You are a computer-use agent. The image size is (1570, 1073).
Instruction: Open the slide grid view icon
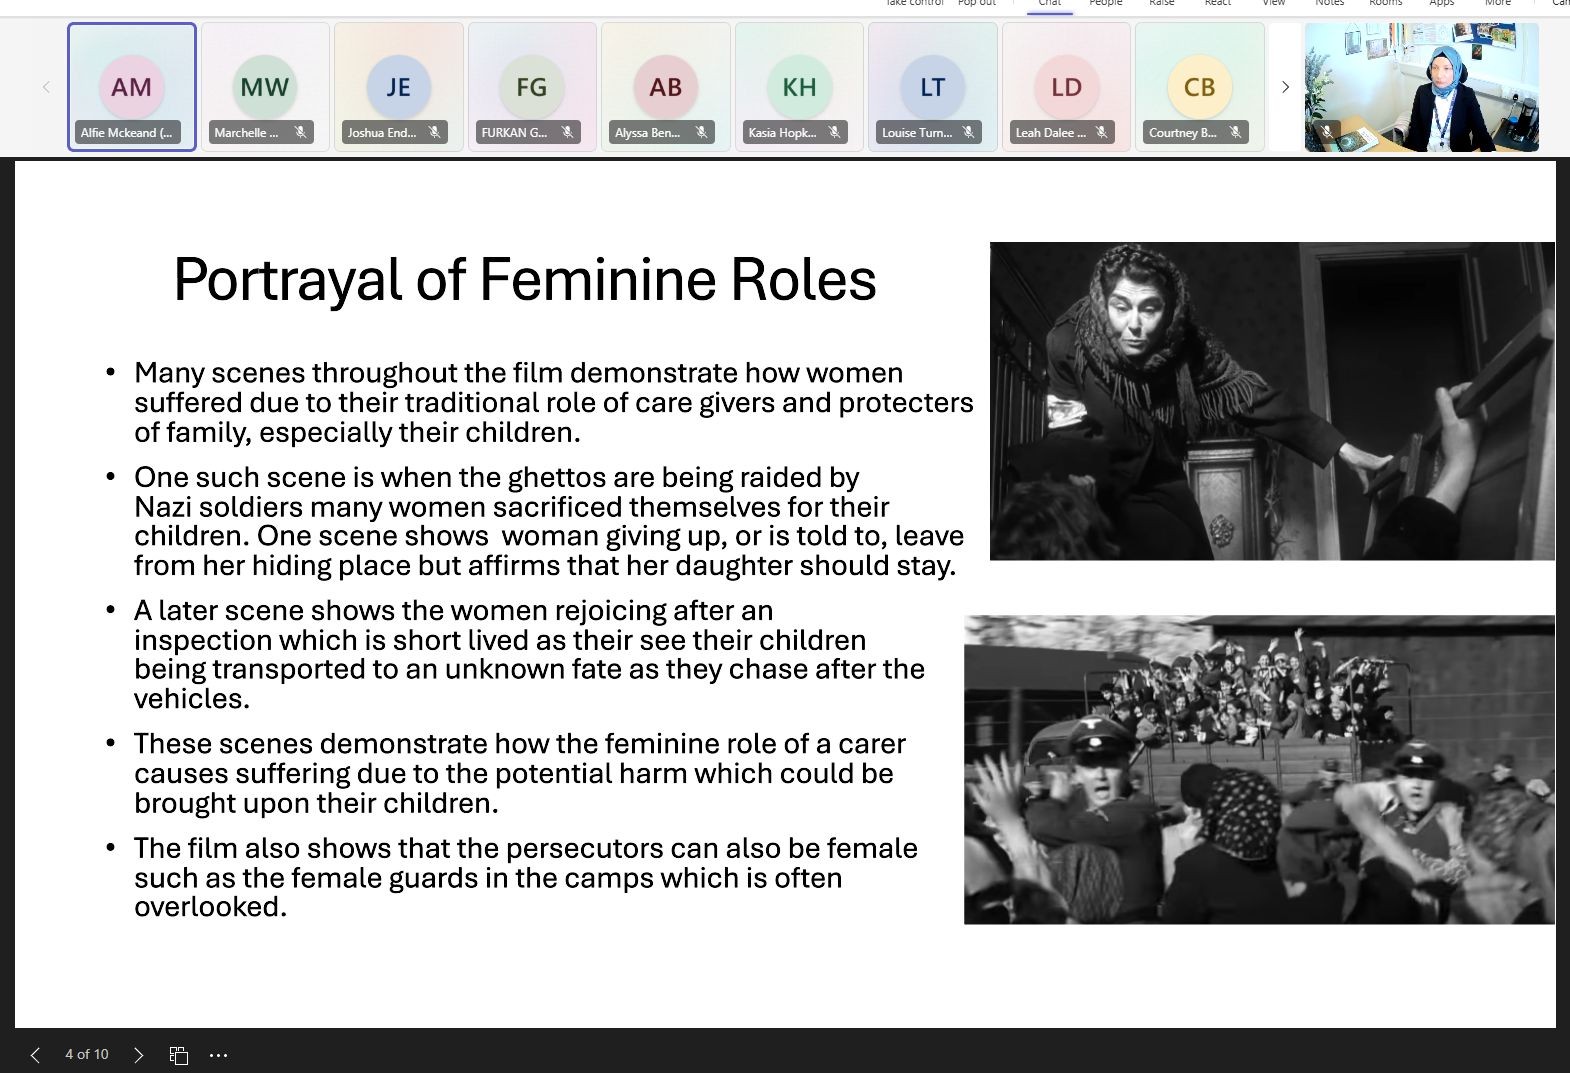tap(179, 1055)
